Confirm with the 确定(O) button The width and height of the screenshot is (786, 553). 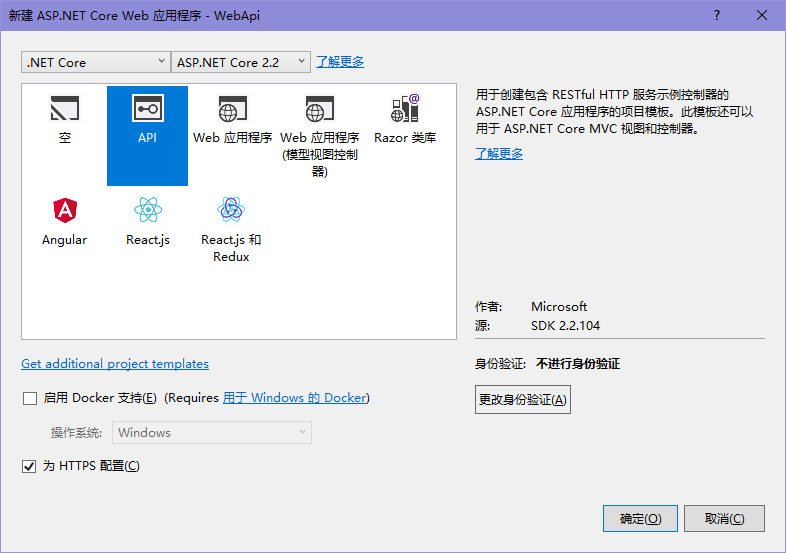pyautogui.click(x=640, y=518)
